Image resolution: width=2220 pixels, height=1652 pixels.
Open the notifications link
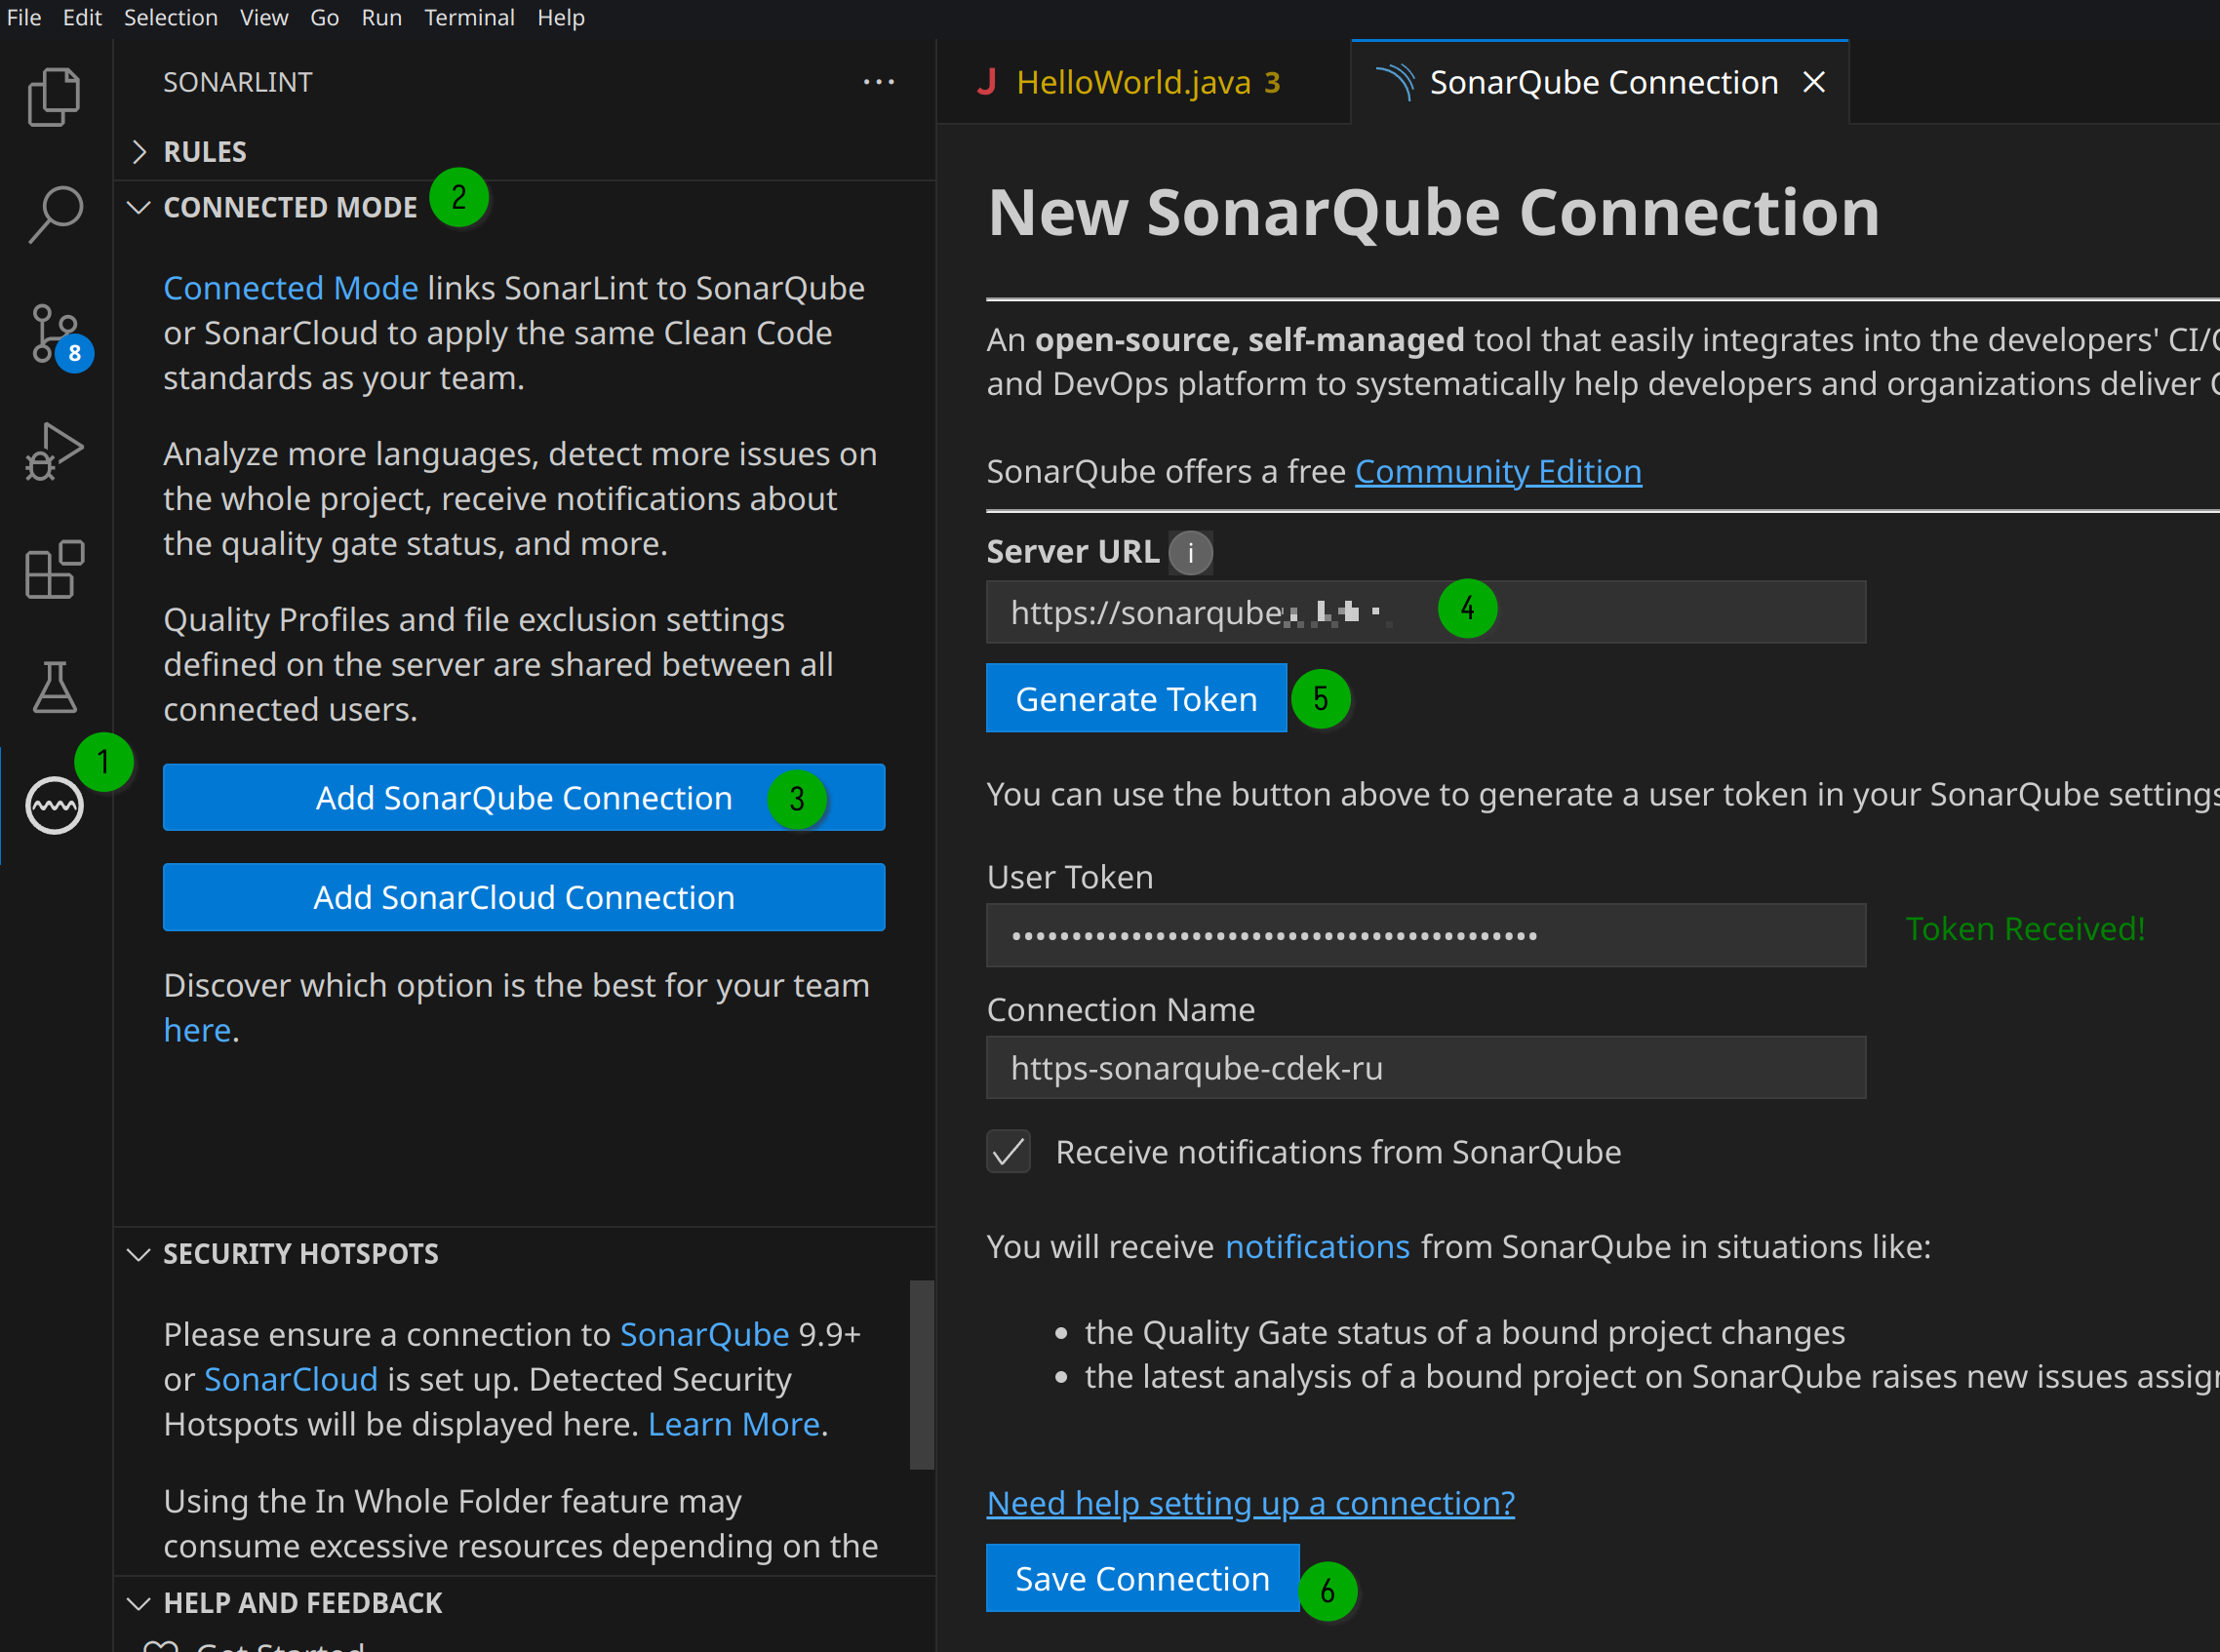click(1317, 1247)
